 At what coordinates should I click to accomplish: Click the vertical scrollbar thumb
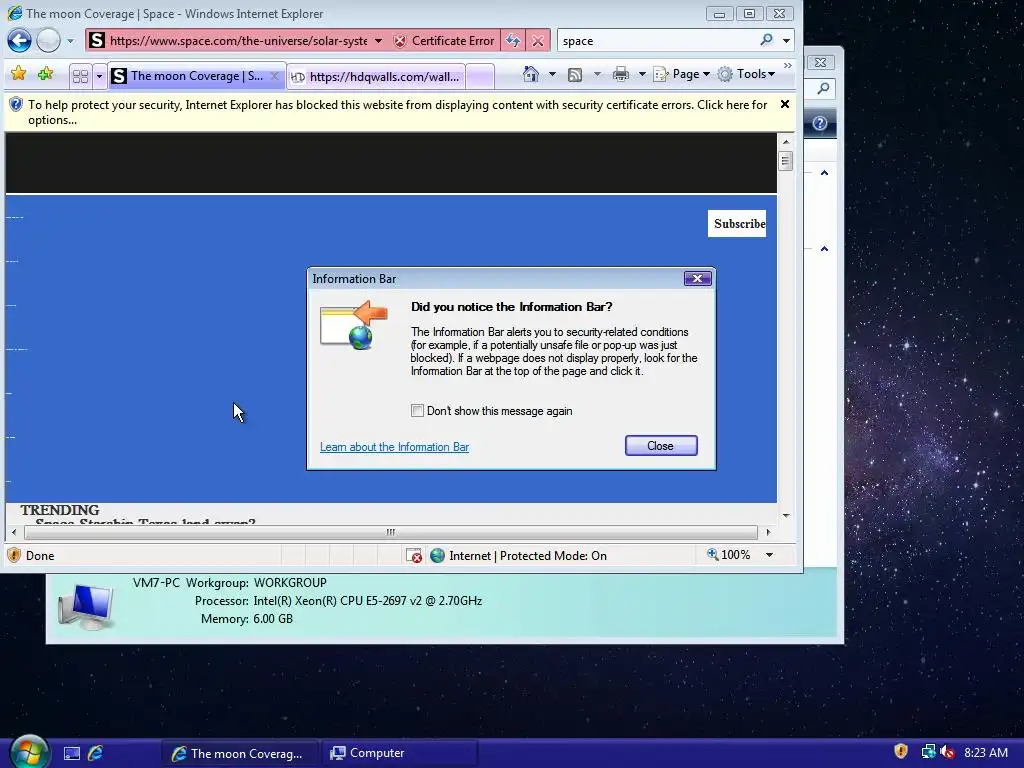786,161
